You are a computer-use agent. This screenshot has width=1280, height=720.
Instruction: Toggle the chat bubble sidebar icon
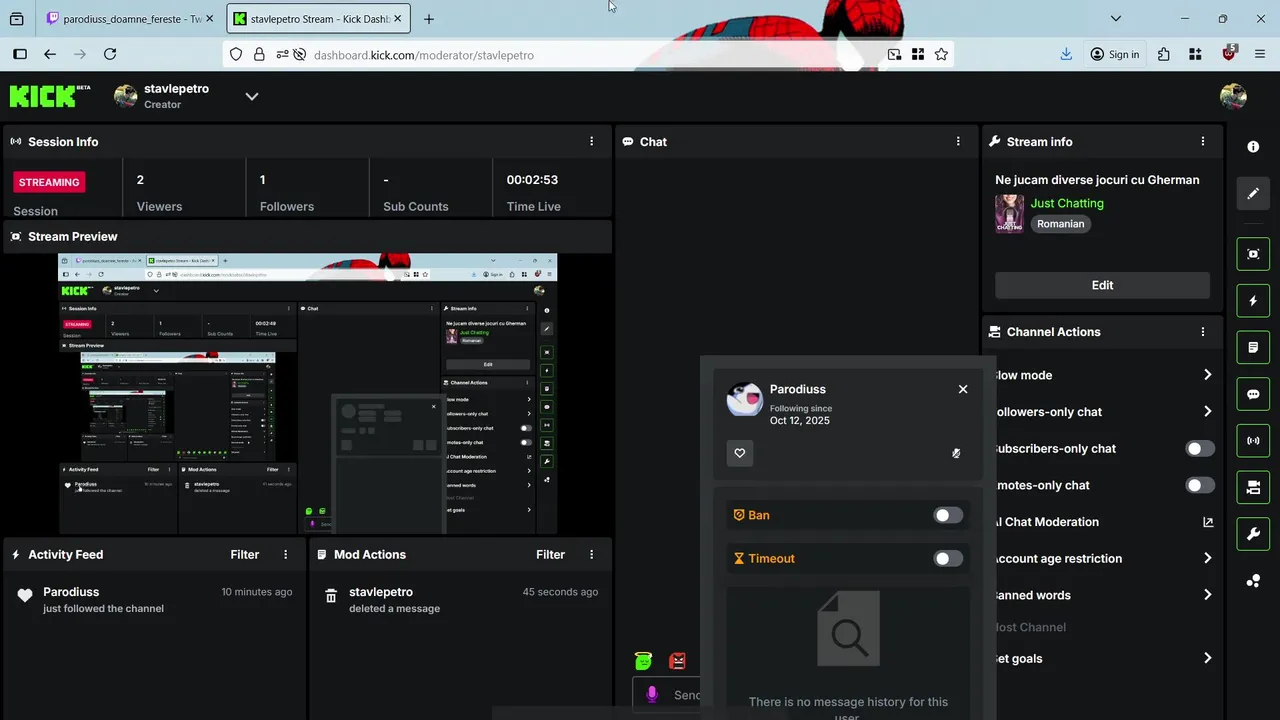[x=1253, y=394]
